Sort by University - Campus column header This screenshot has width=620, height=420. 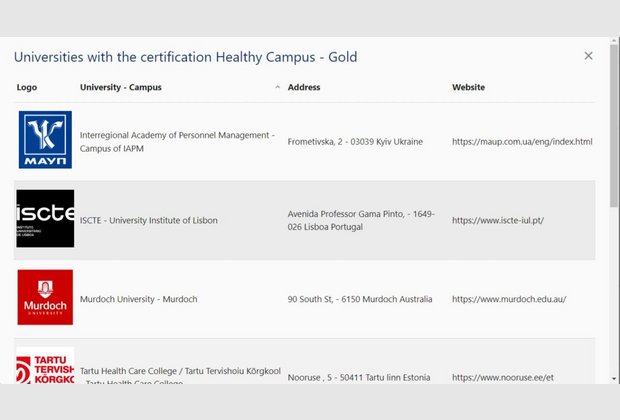[120, 88]
